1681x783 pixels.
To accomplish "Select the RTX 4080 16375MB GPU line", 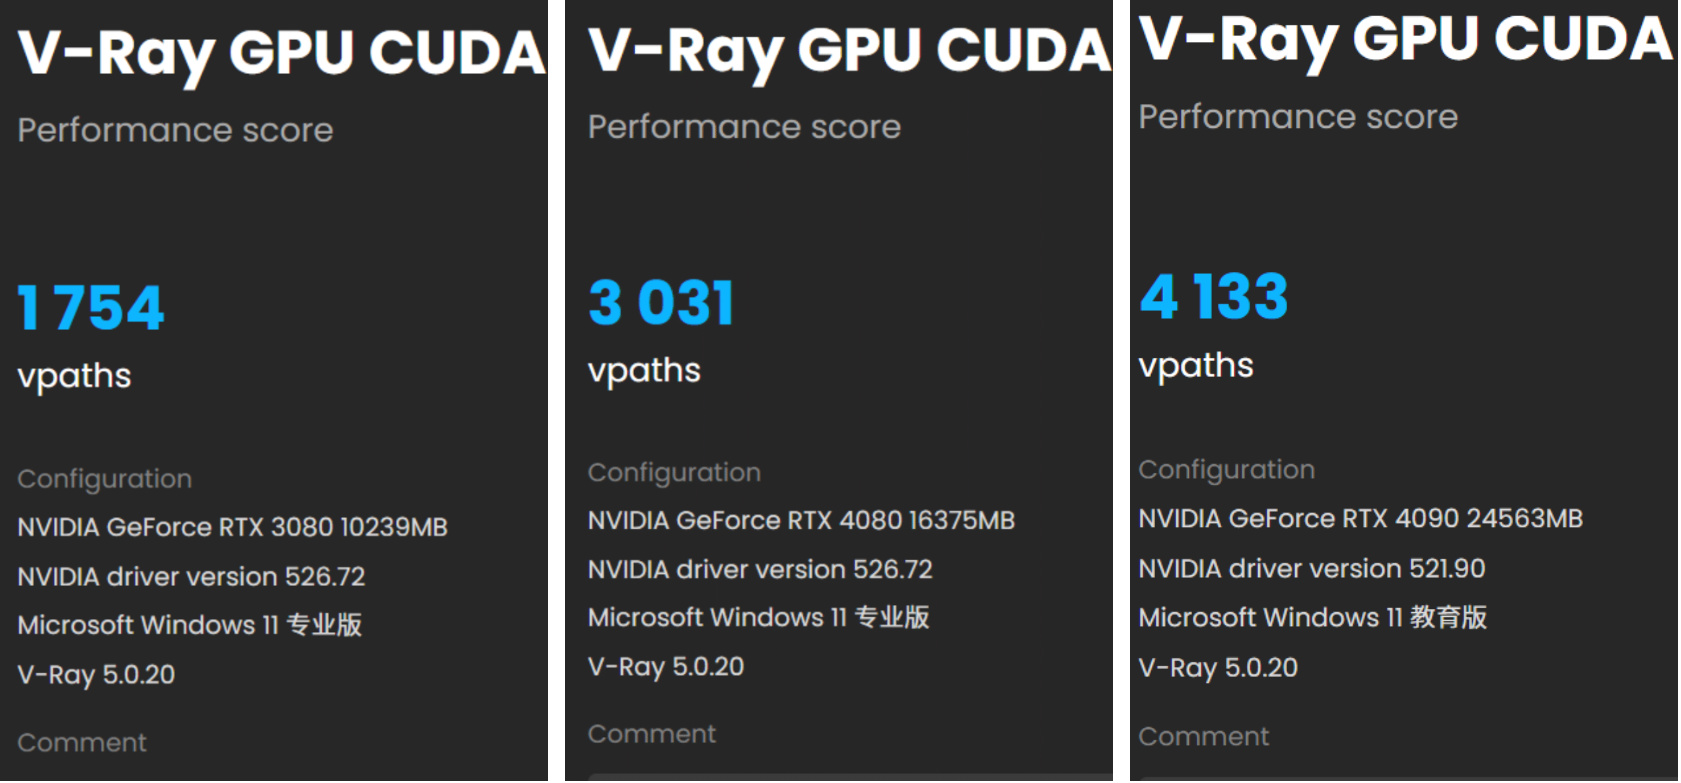I will click(801, 520).
